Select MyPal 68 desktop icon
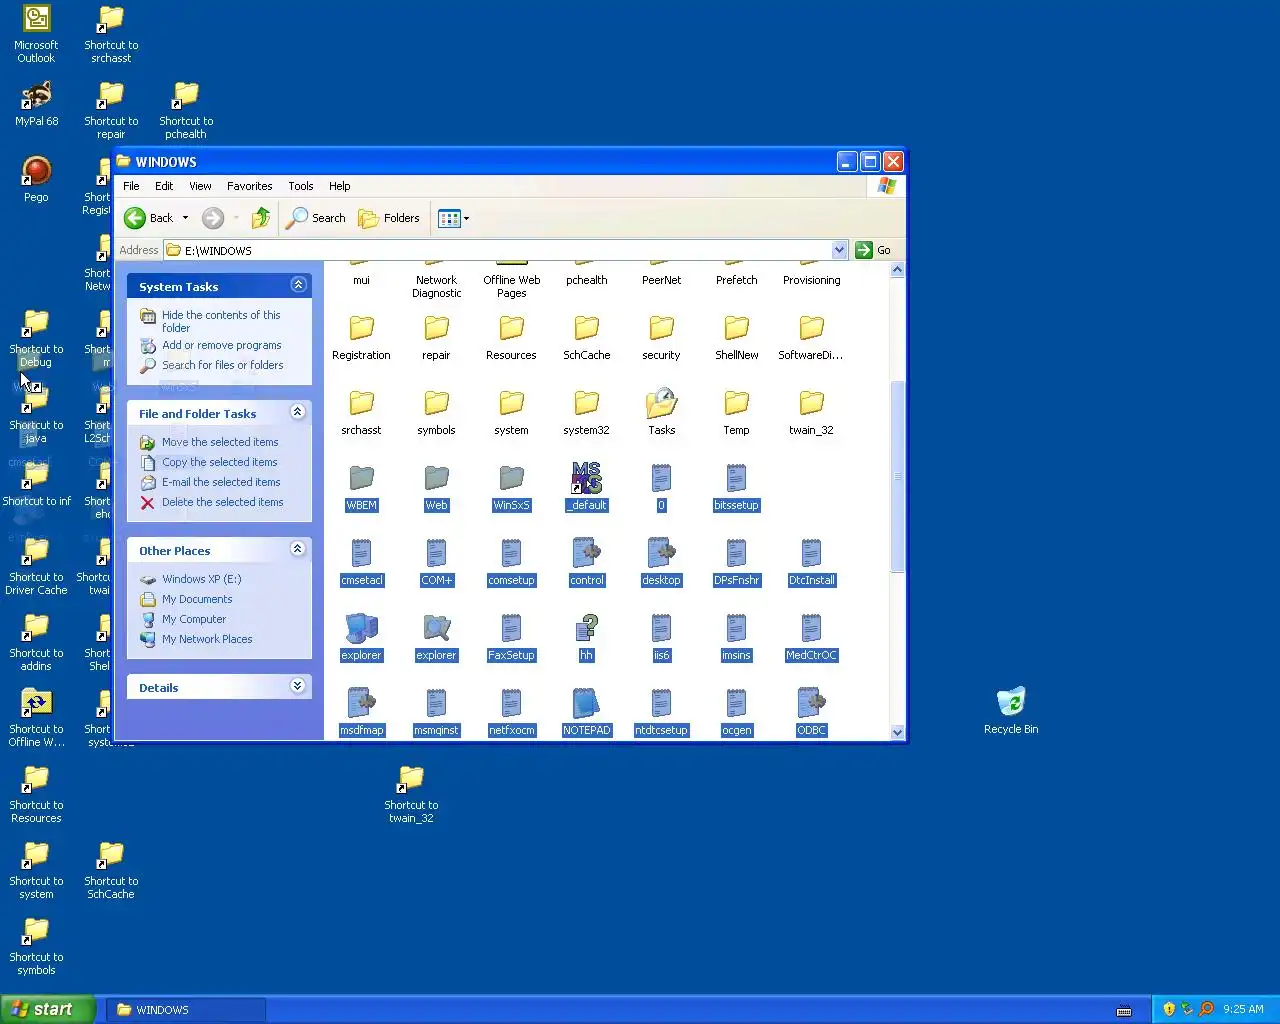1280x1024 pixels. (36, 104)
